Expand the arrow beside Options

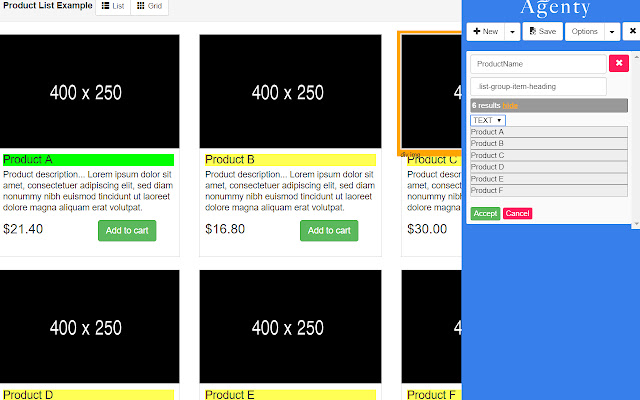click(x=612, y=31)
